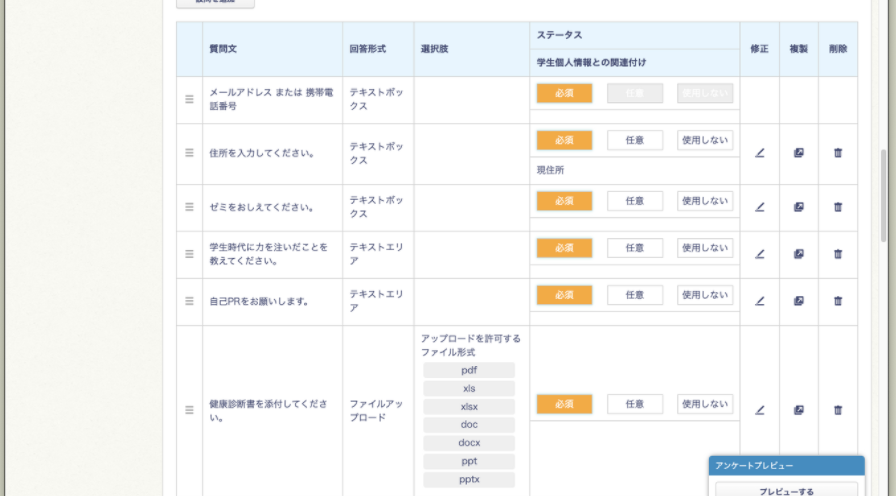
Task: Click the add question button at top
Action: click(215, 3)
